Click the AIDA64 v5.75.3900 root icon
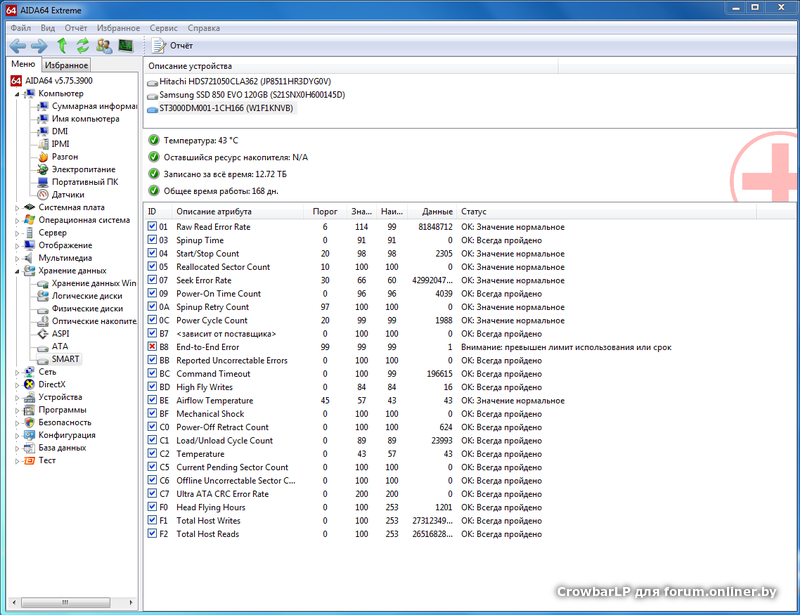 [16, 81]
